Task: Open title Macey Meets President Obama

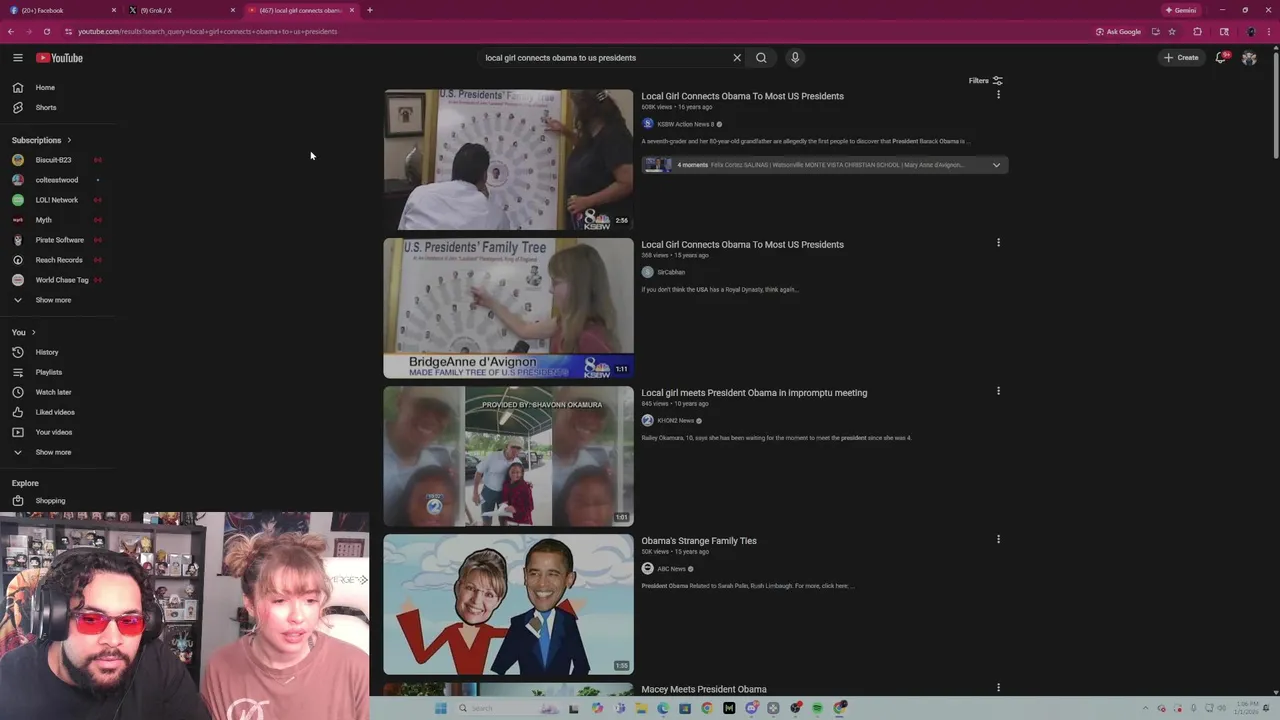Action: [x=704, y=689]
